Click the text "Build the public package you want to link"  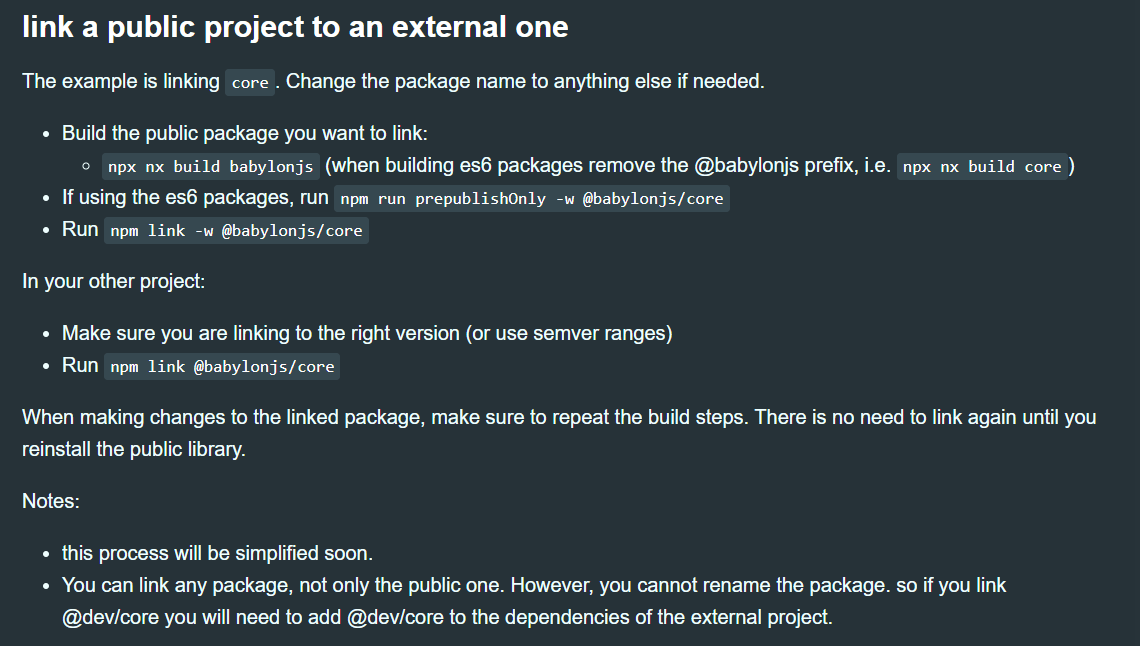[244, 134]
